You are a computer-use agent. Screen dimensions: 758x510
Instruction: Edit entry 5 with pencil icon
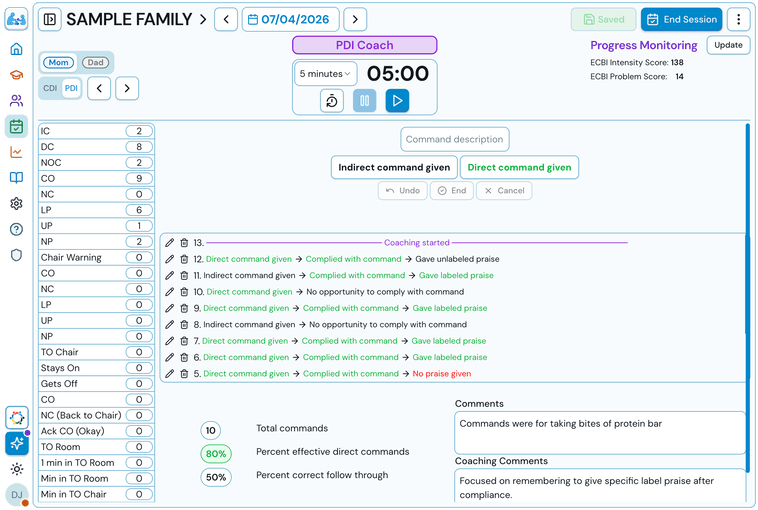pyautogui.click(x=169, y=374)
